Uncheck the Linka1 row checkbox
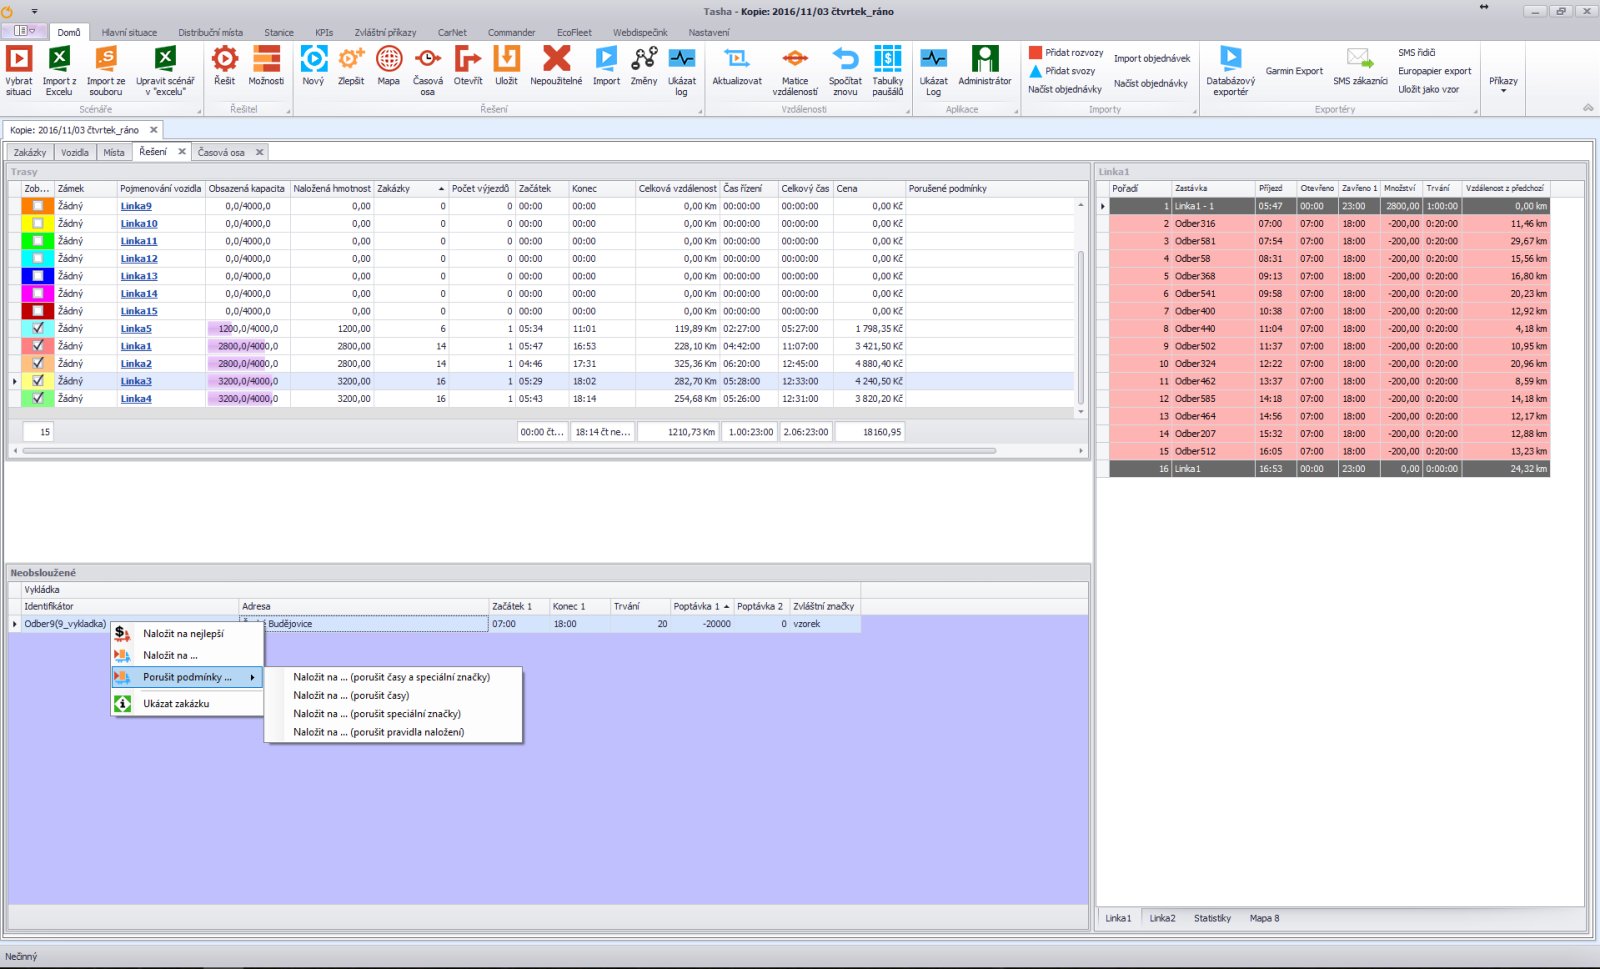The height and width of the screenshot is (969, 1600). tap(38, 346)
